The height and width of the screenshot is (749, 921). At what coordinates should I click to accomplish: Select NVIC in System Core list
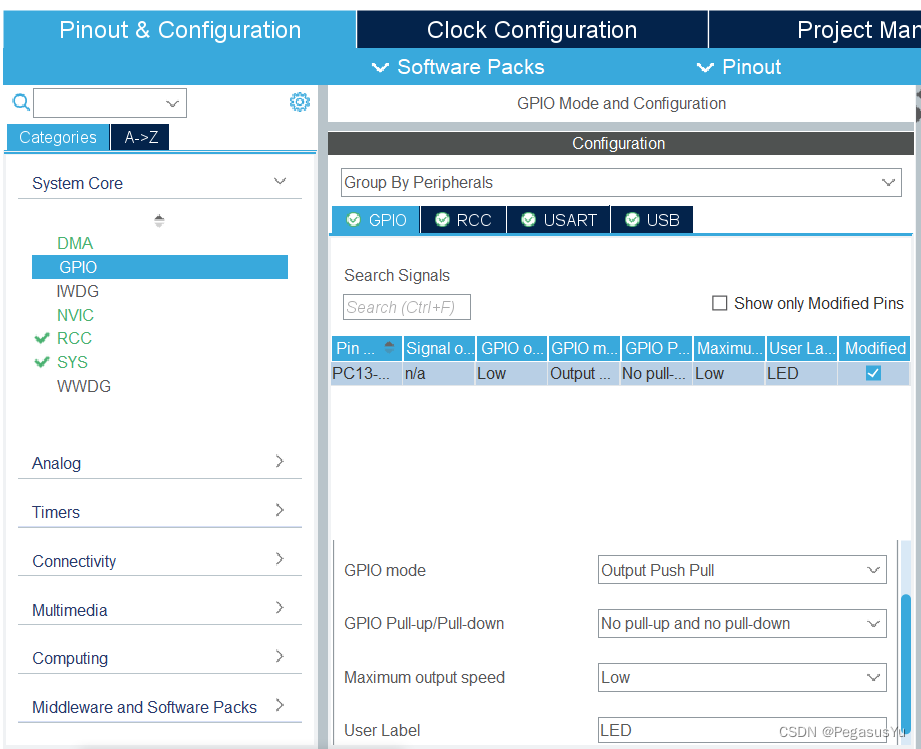[x=75, y=315]
